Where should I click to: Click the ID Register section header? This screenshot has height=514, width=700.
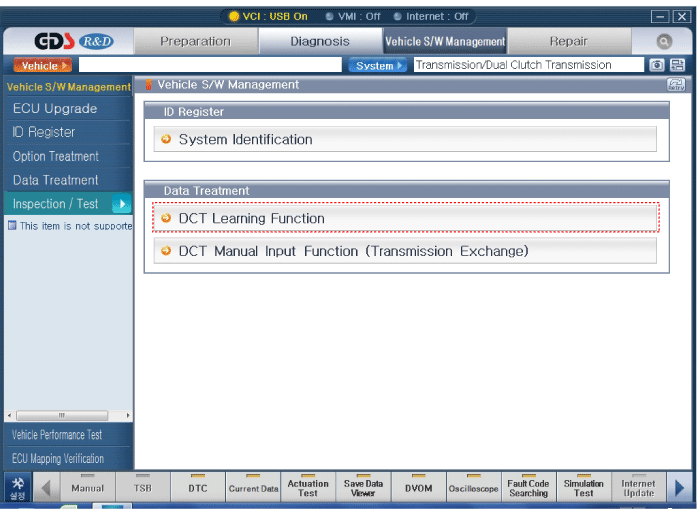pyautogui.click(x=407, y=112)
